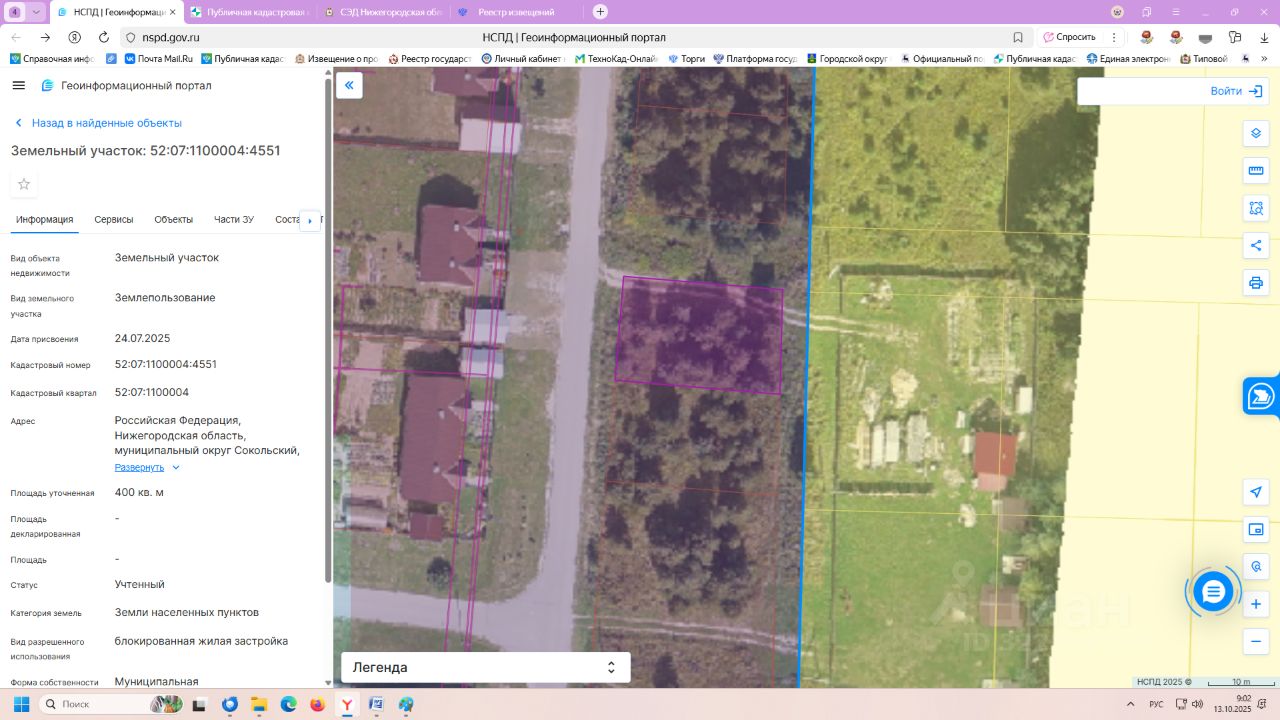
Task: Zoom in on the map
Action: pyautogui.click(x=1256, y=604)
